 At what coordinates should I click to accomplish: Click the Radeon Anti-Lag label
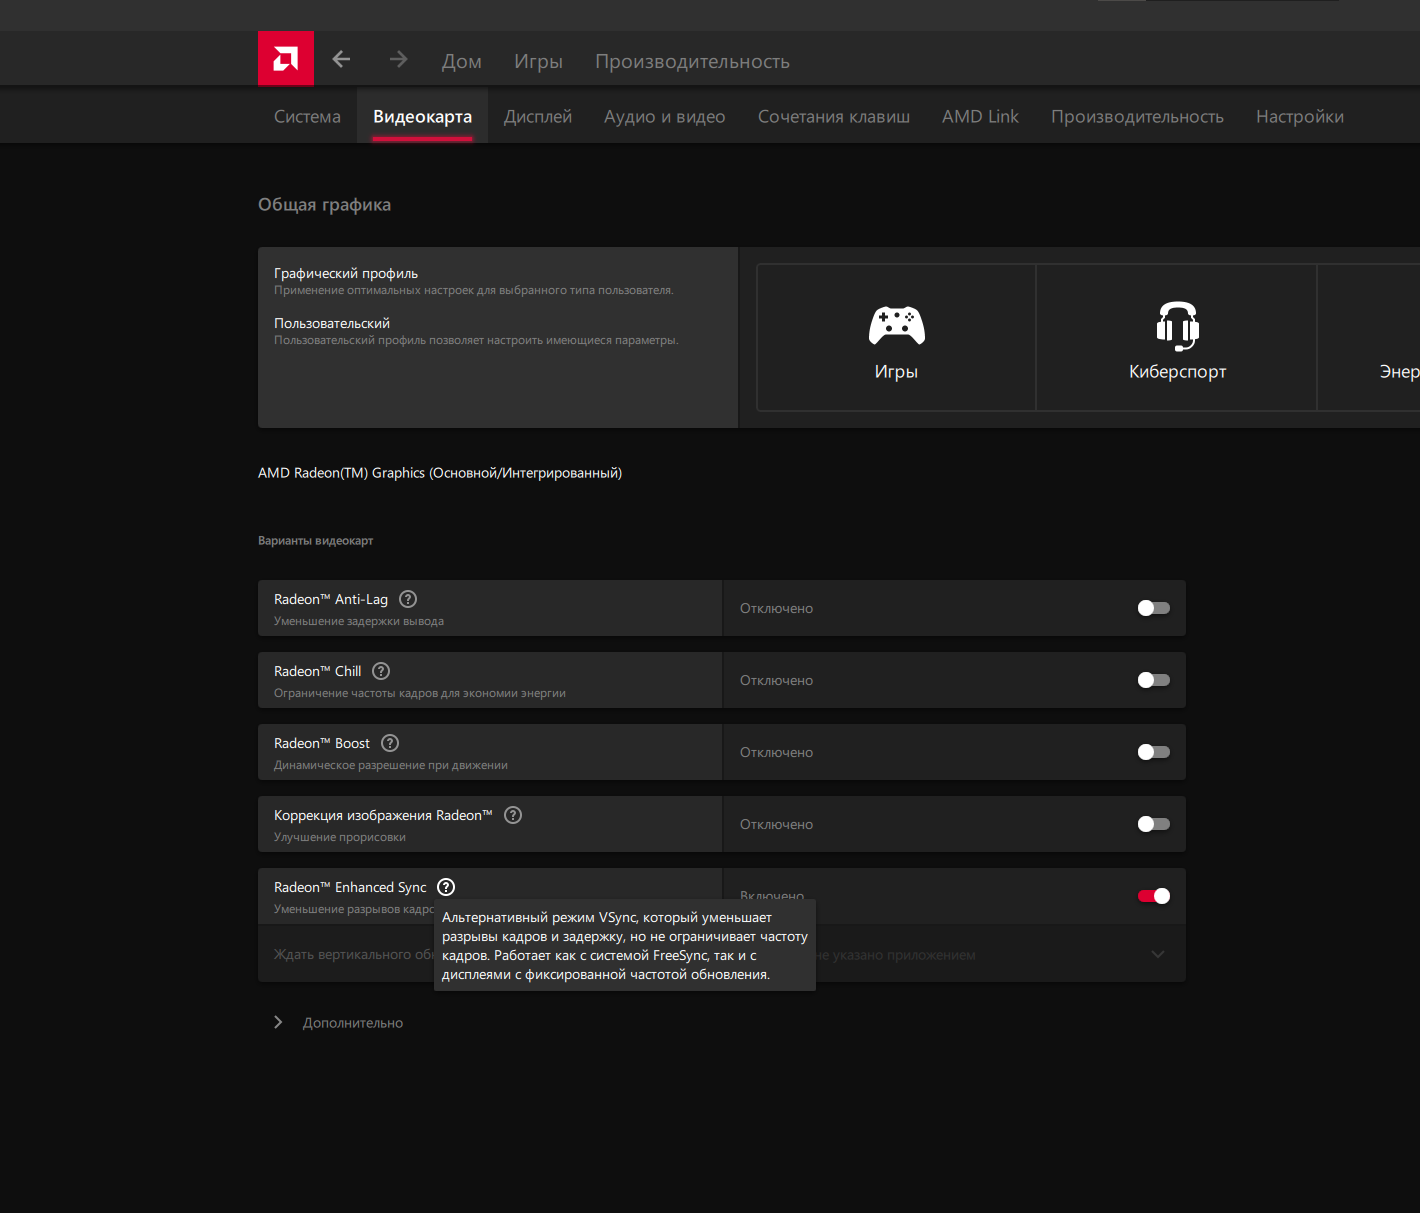331,599
